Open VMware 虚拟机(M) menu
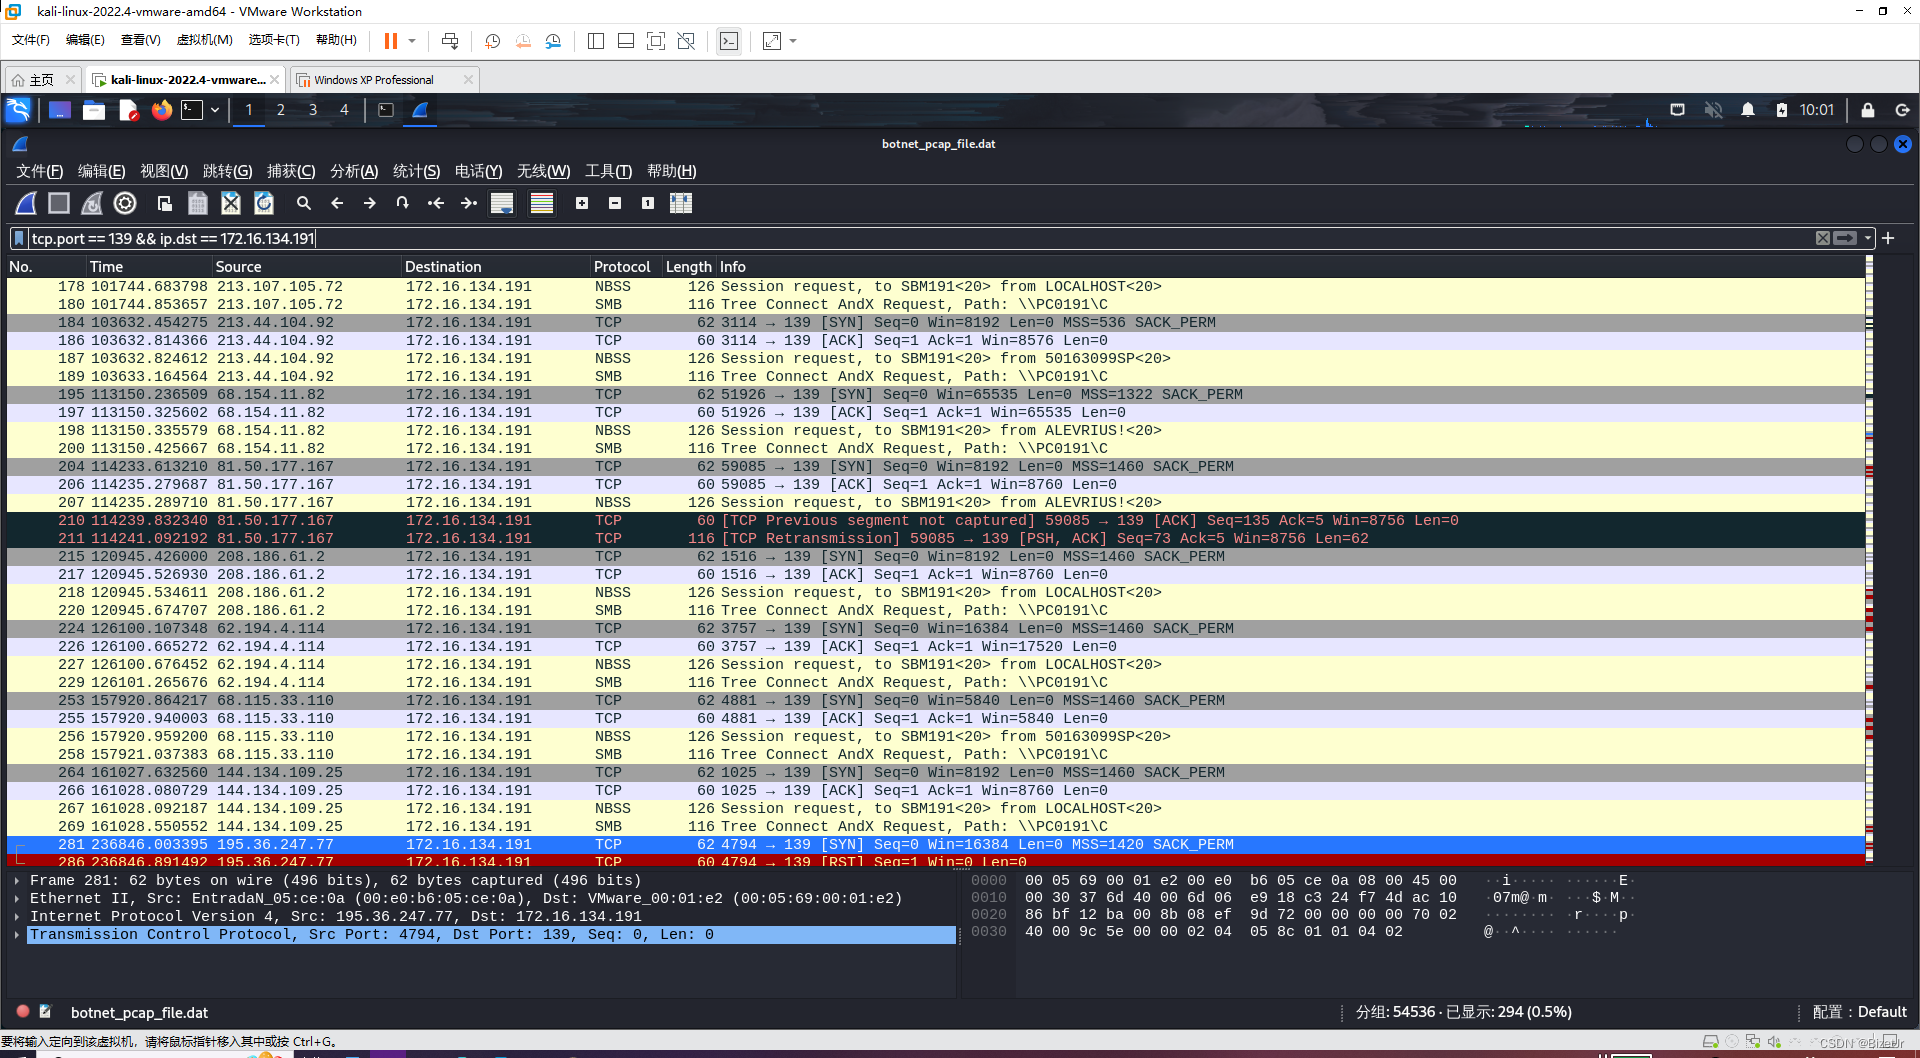 204,40
